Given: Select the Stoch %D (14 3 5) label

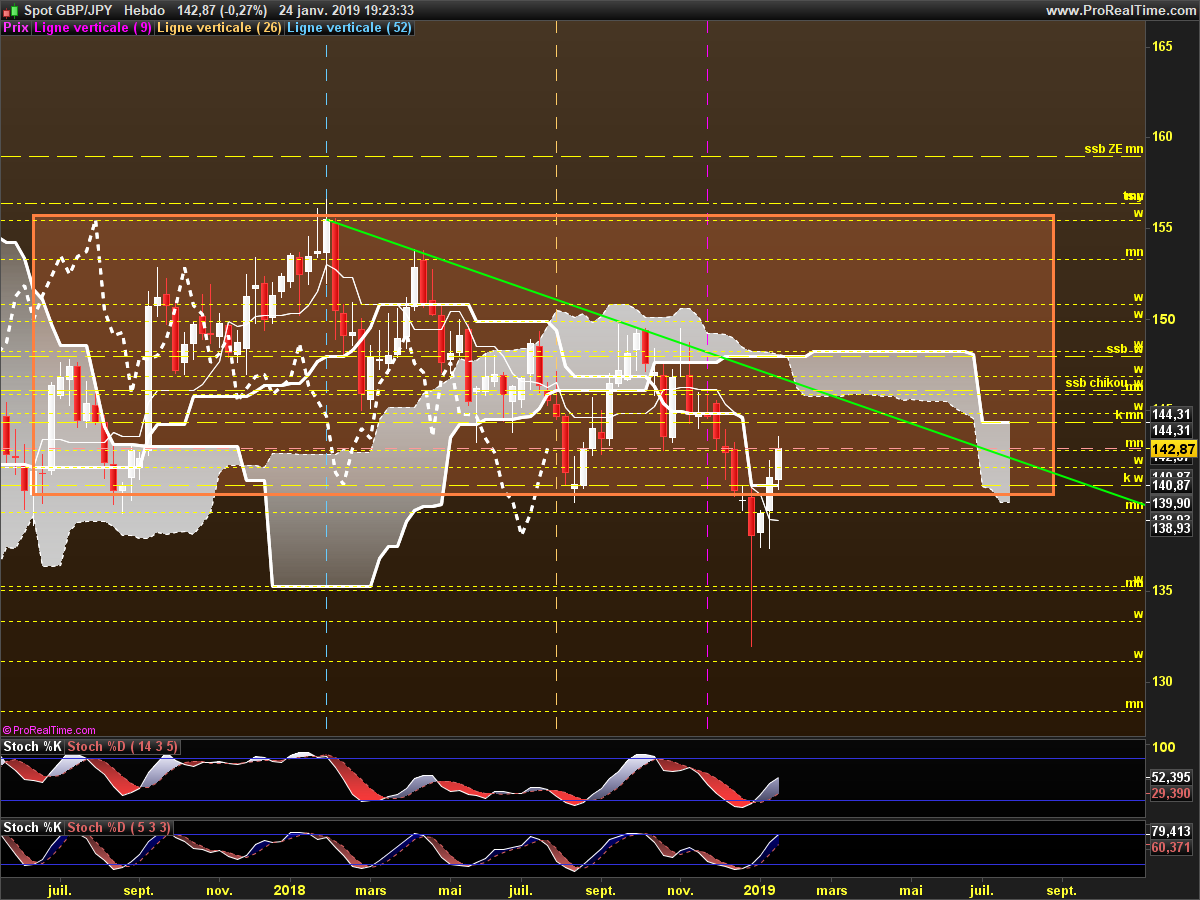Looking at the screenshot, I should pyautogui.click(x=124, y=747).
